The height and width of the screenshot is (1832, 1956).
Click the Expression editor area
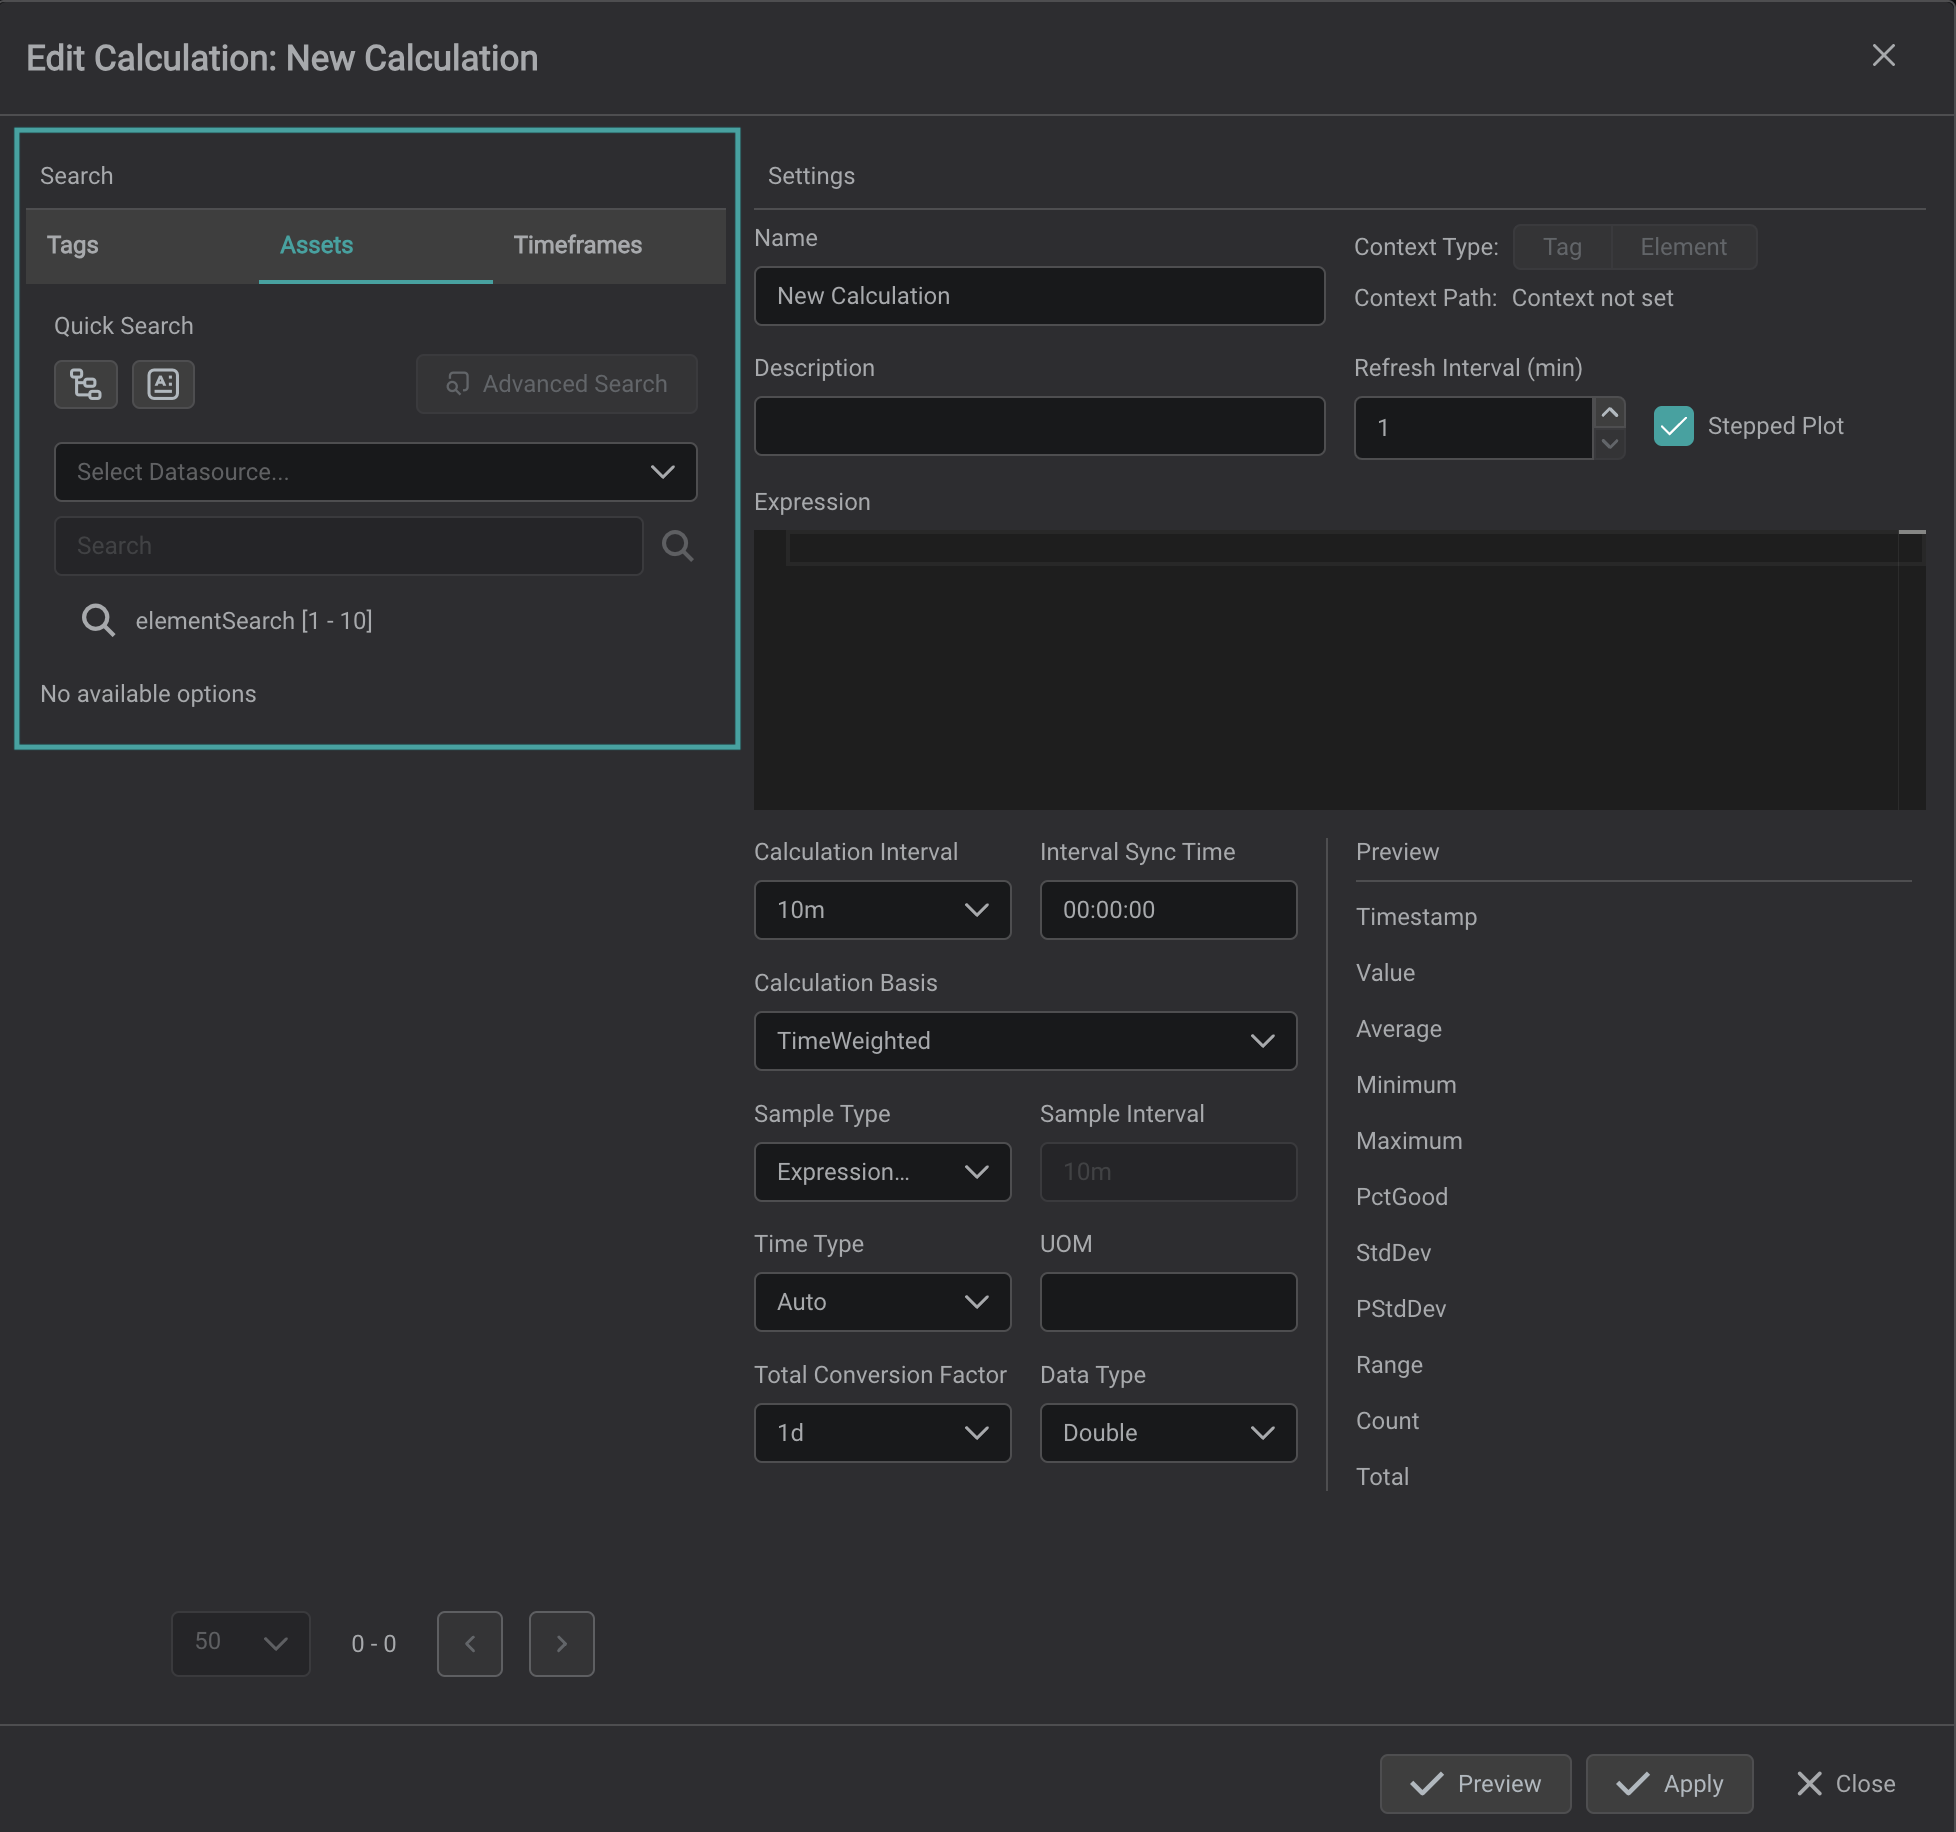[x=1340, y=670]
